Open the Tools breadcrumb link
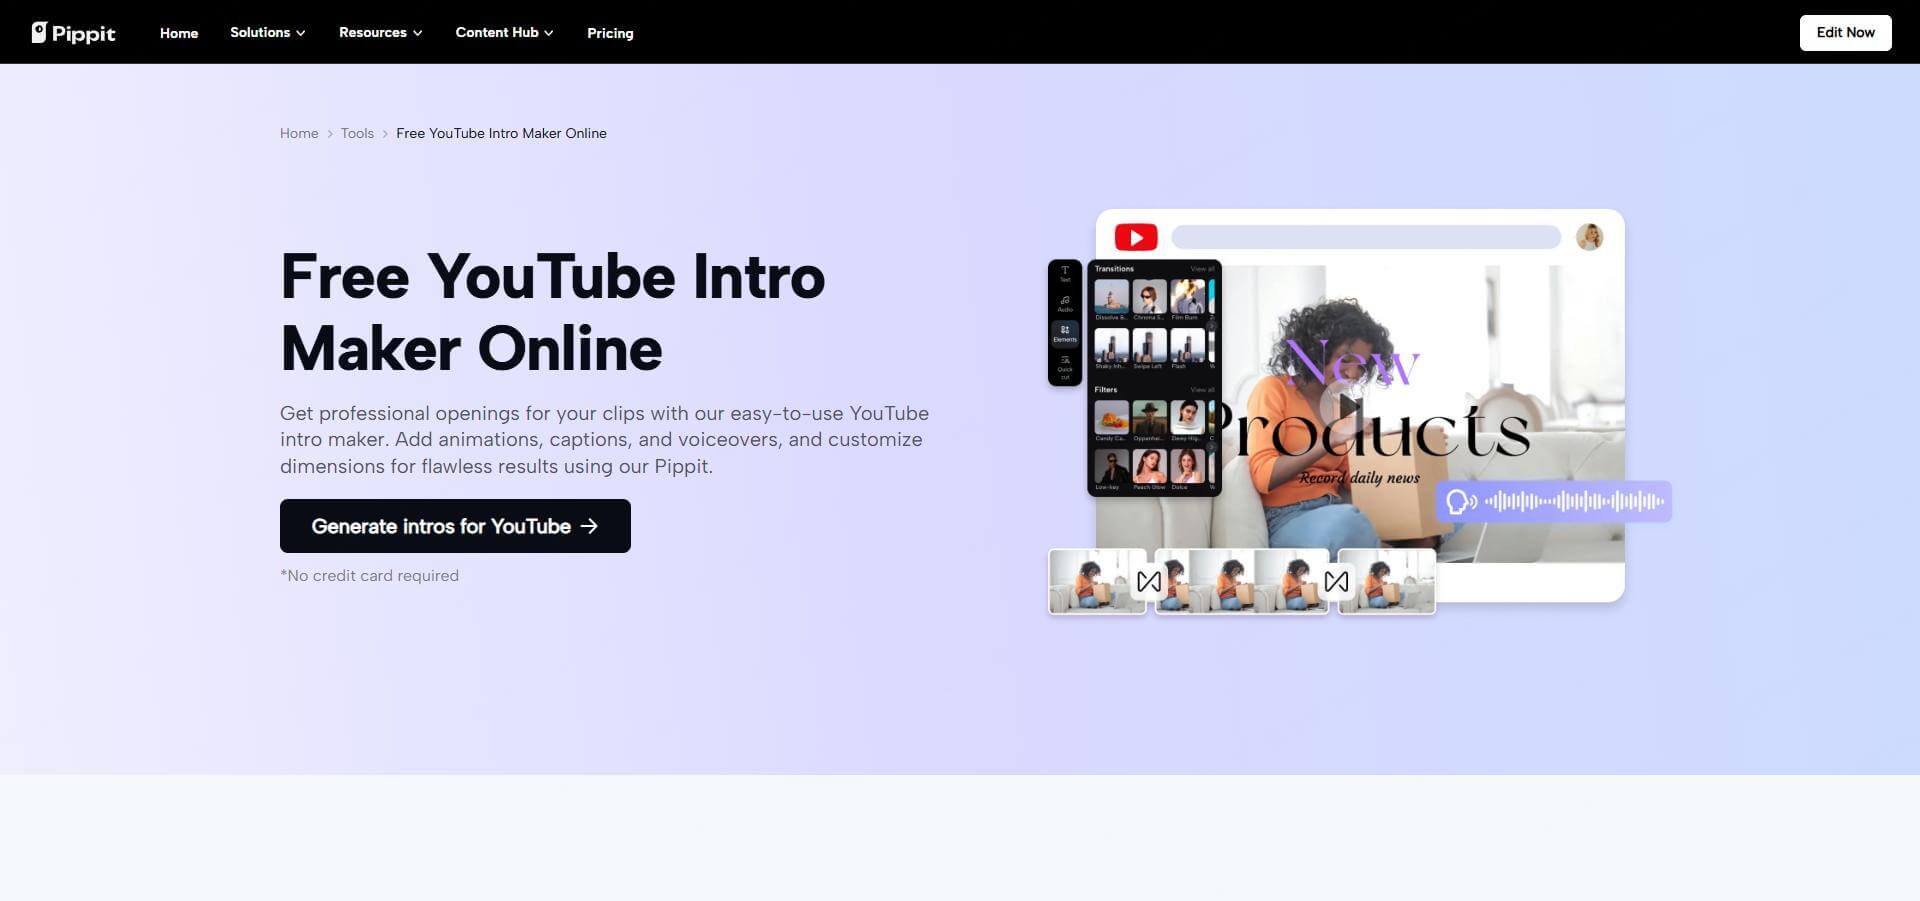 coord(356,132)
